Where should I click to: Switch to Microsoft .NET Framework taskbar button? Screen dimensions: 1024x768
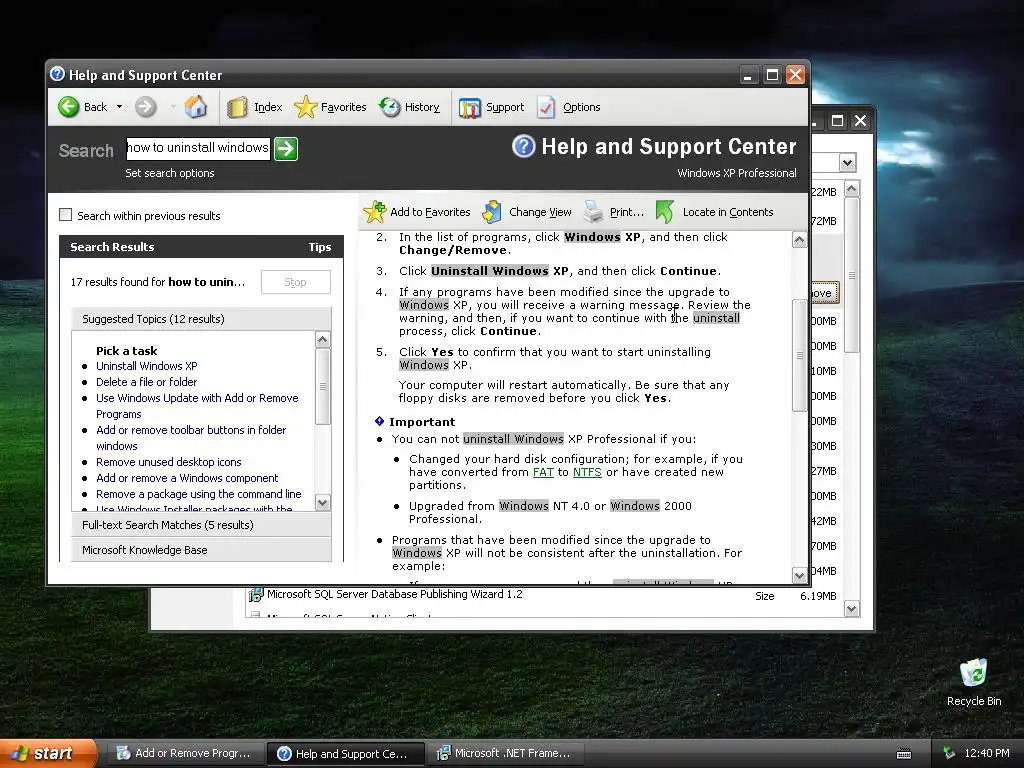[x=504, y=753]
